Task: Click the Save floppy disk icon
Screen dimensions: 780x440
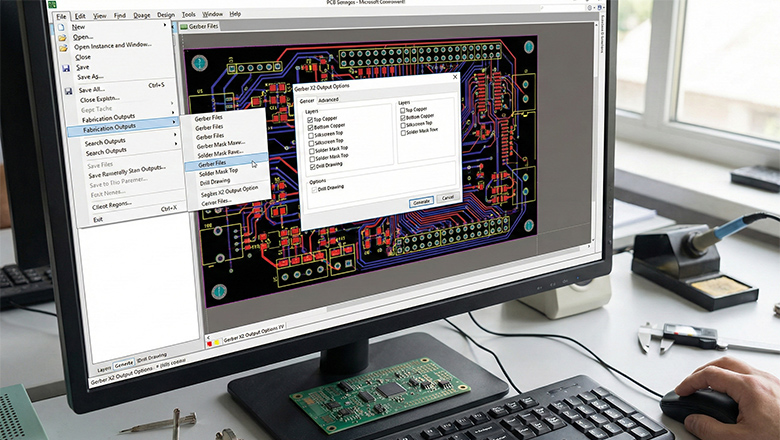Action: (64, 67)
